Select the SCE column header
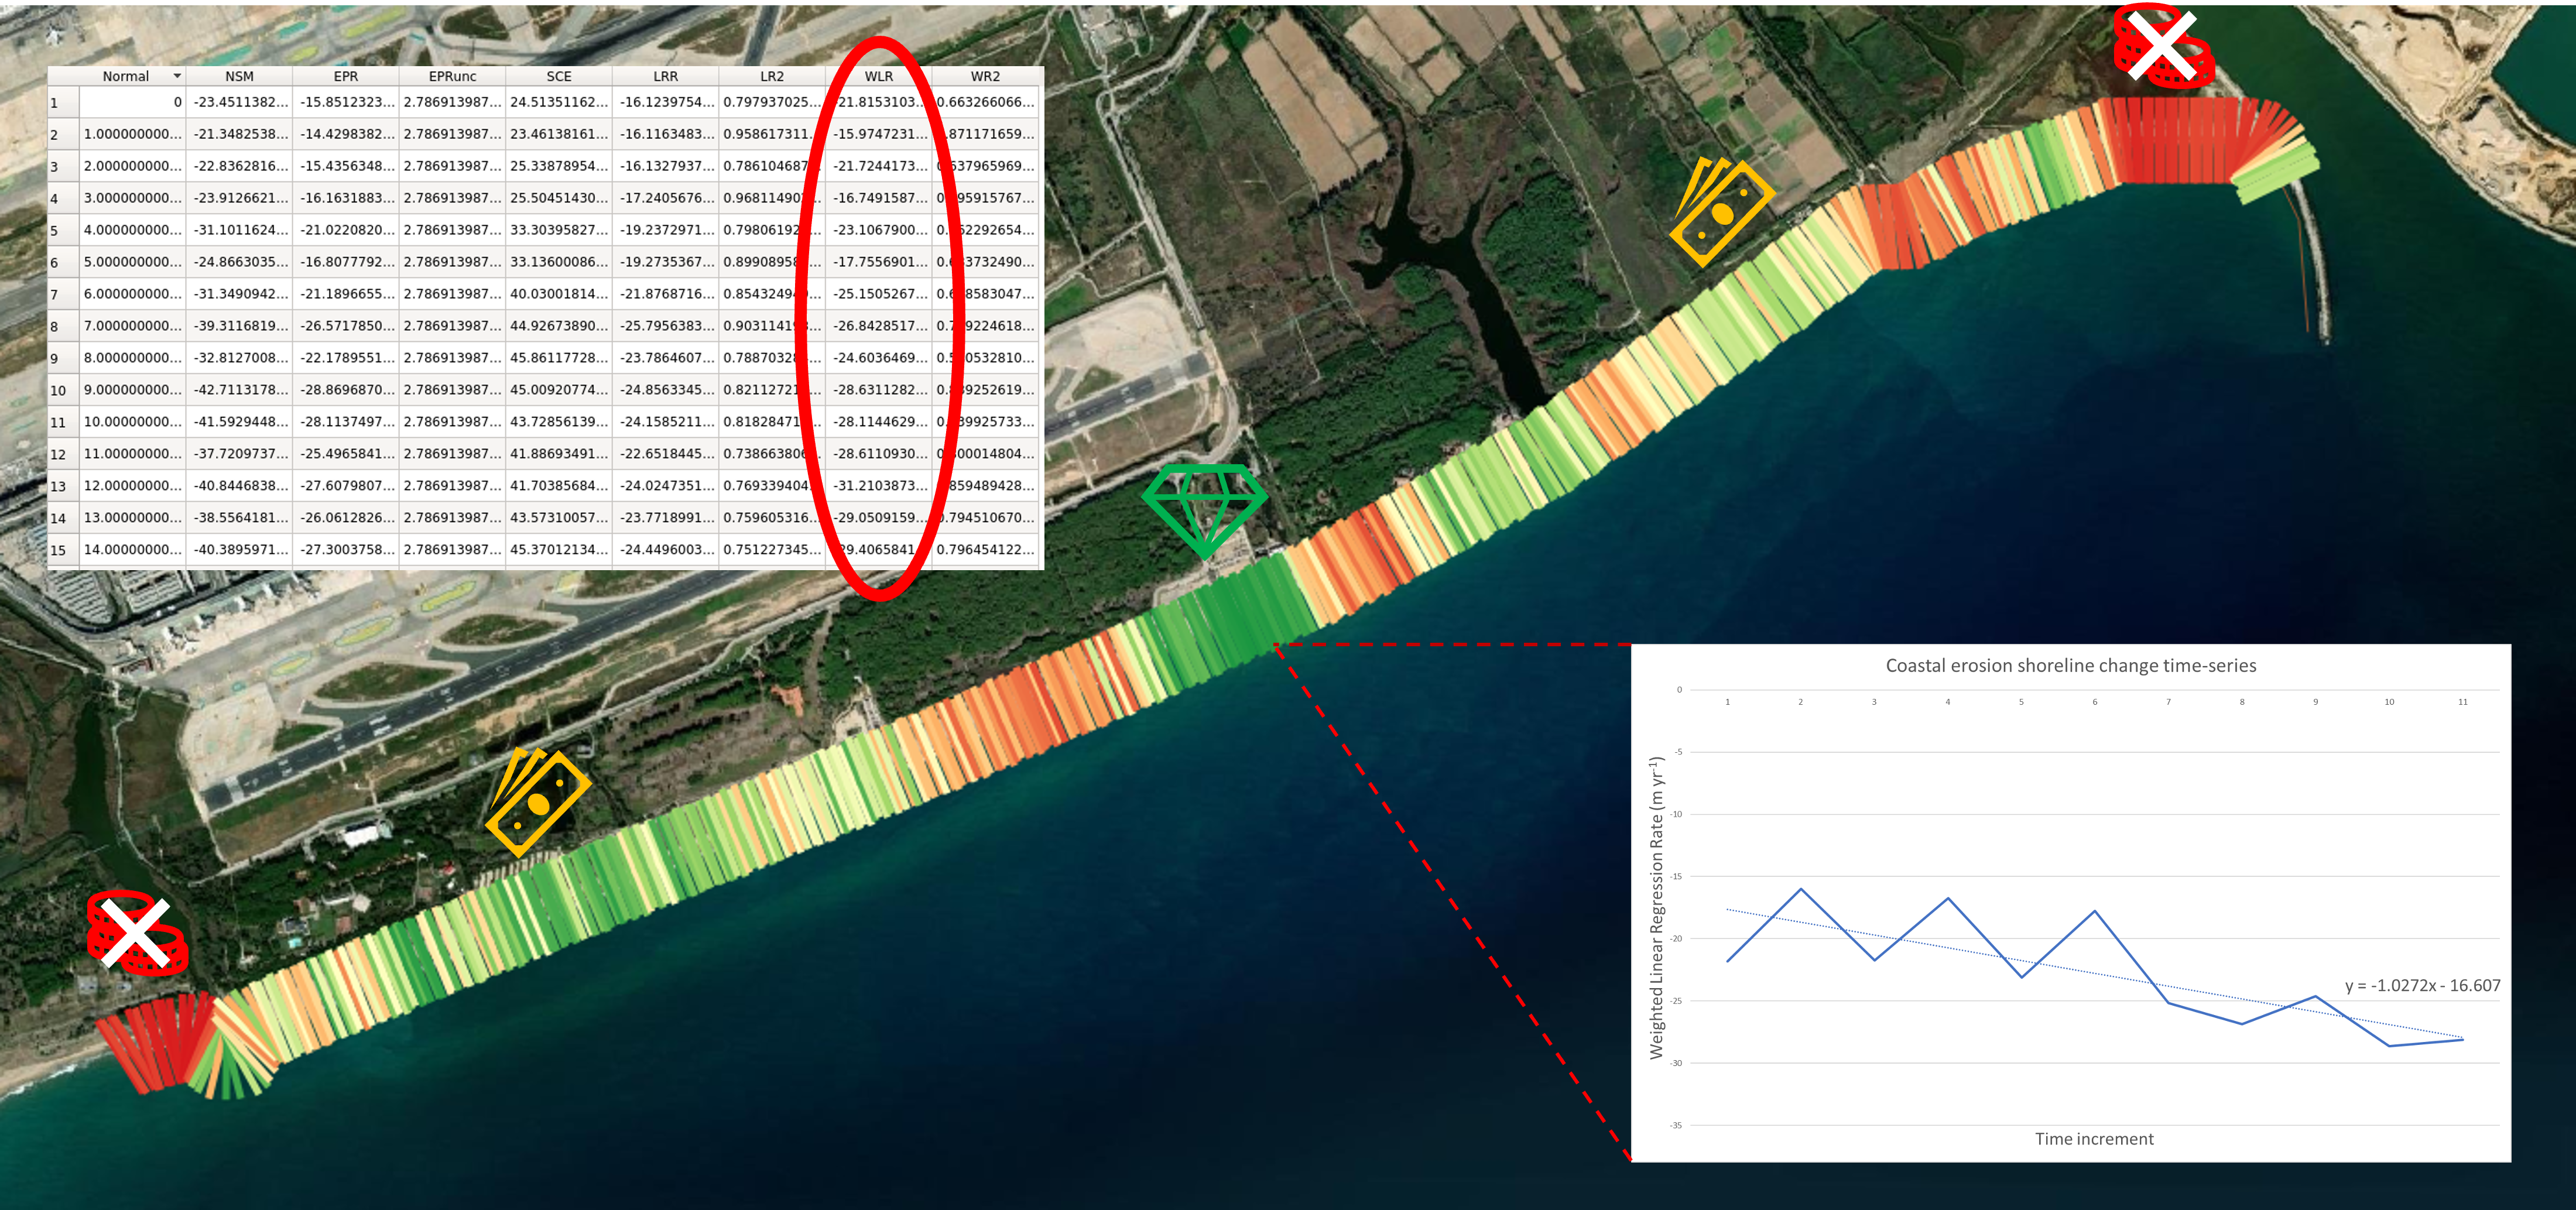The height and width of the screenshot is (1210, 2576). coord(559,76)
